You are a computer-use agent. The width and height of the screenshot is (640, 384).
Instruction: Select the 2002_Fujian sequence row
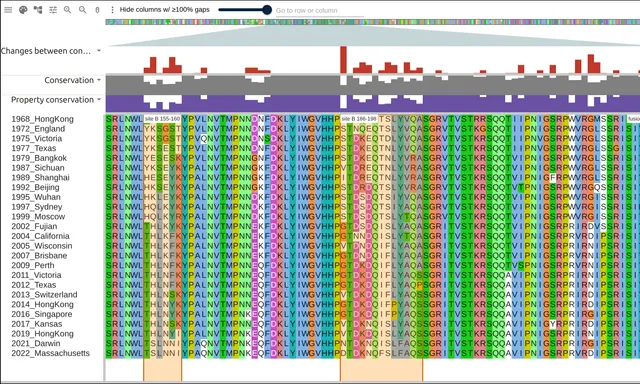click(34, 226)
